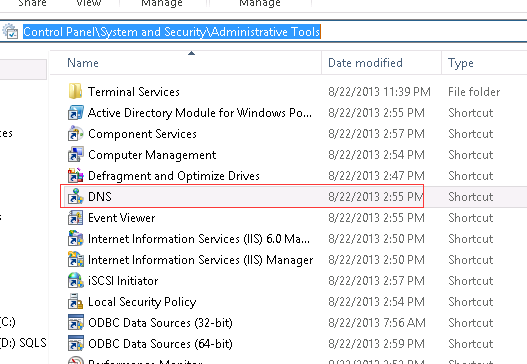Click the address bar location icon
Viewport: 527px width, 364px height.
coord(10,31)
